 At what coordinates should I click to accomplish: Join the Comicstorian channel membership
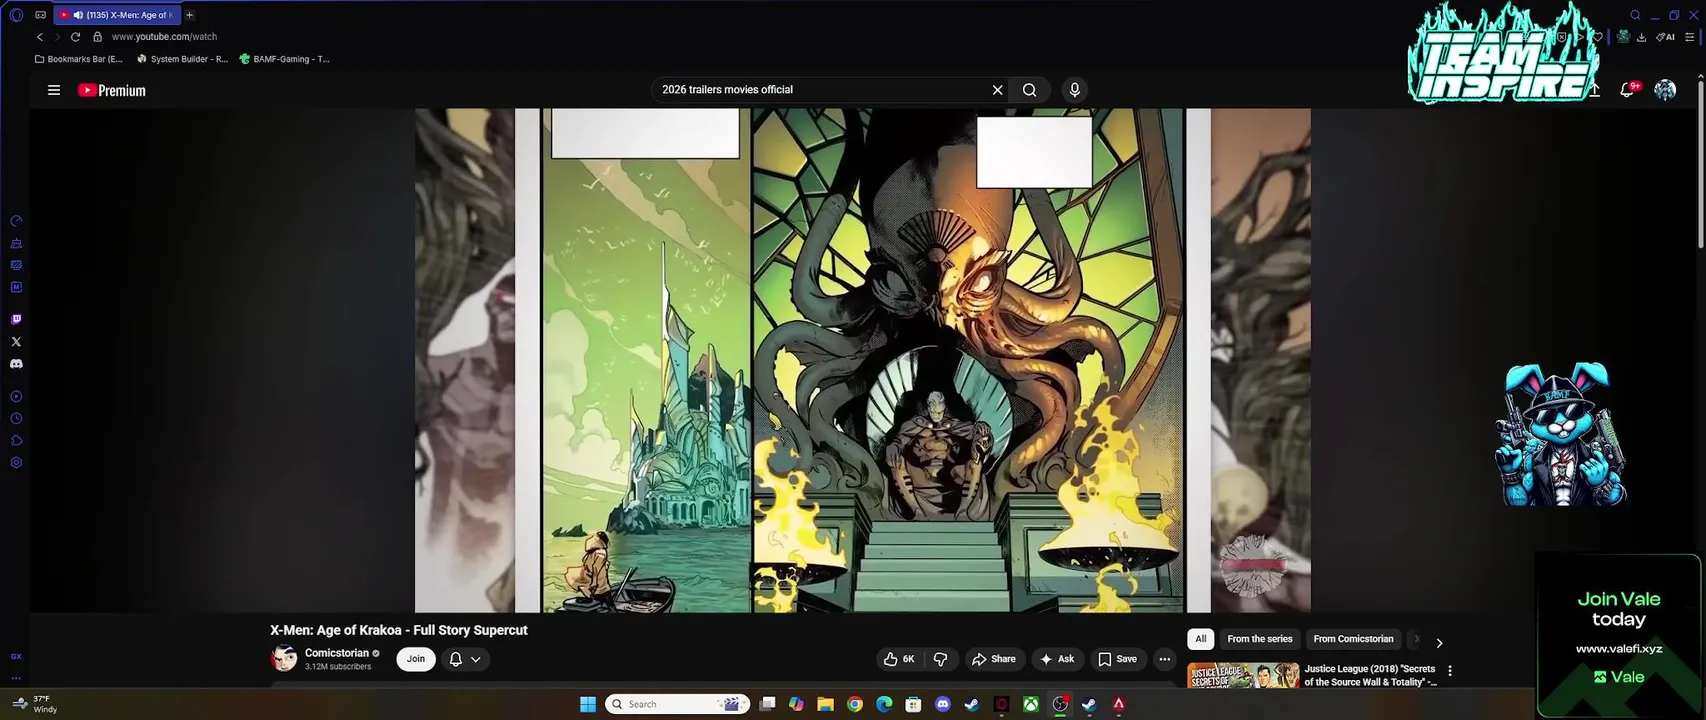(x=416, y=659)
